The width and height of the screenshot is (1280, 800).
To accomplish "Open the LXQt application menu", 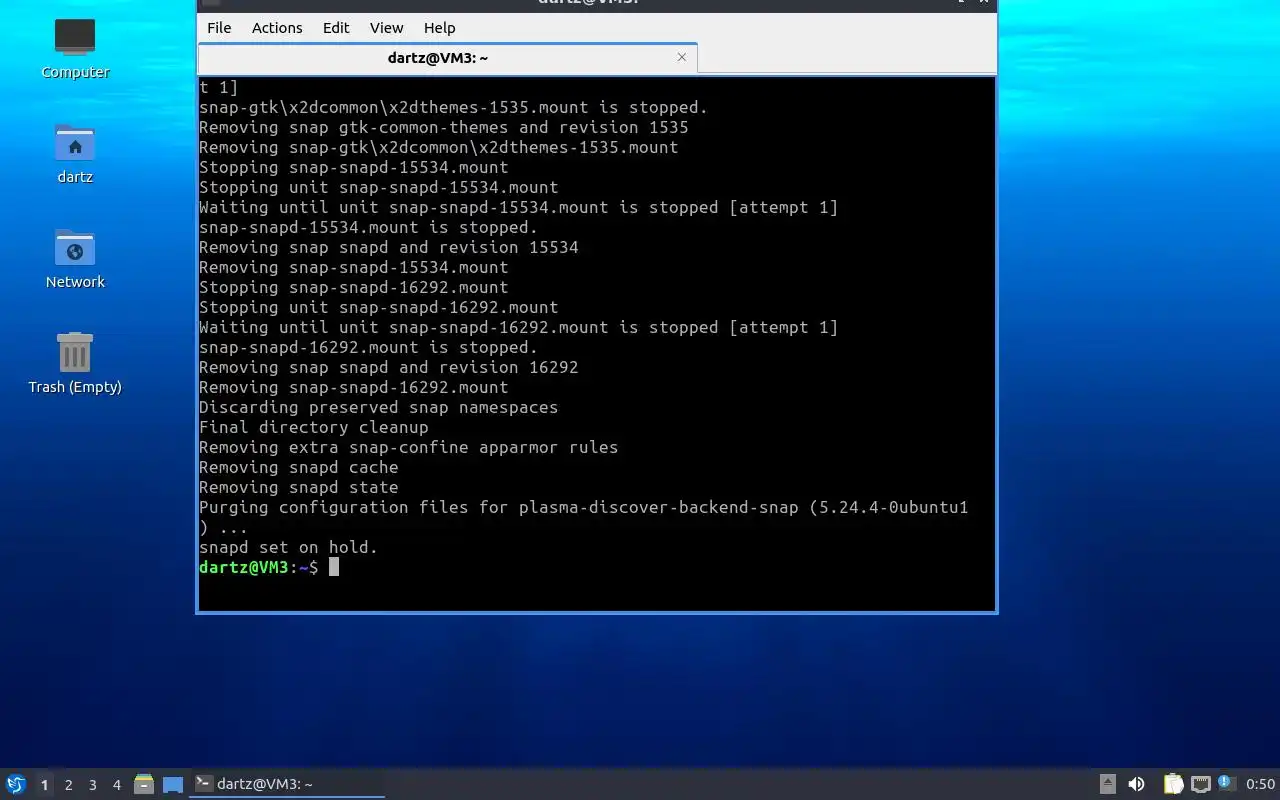I will (x=15, y=784).
